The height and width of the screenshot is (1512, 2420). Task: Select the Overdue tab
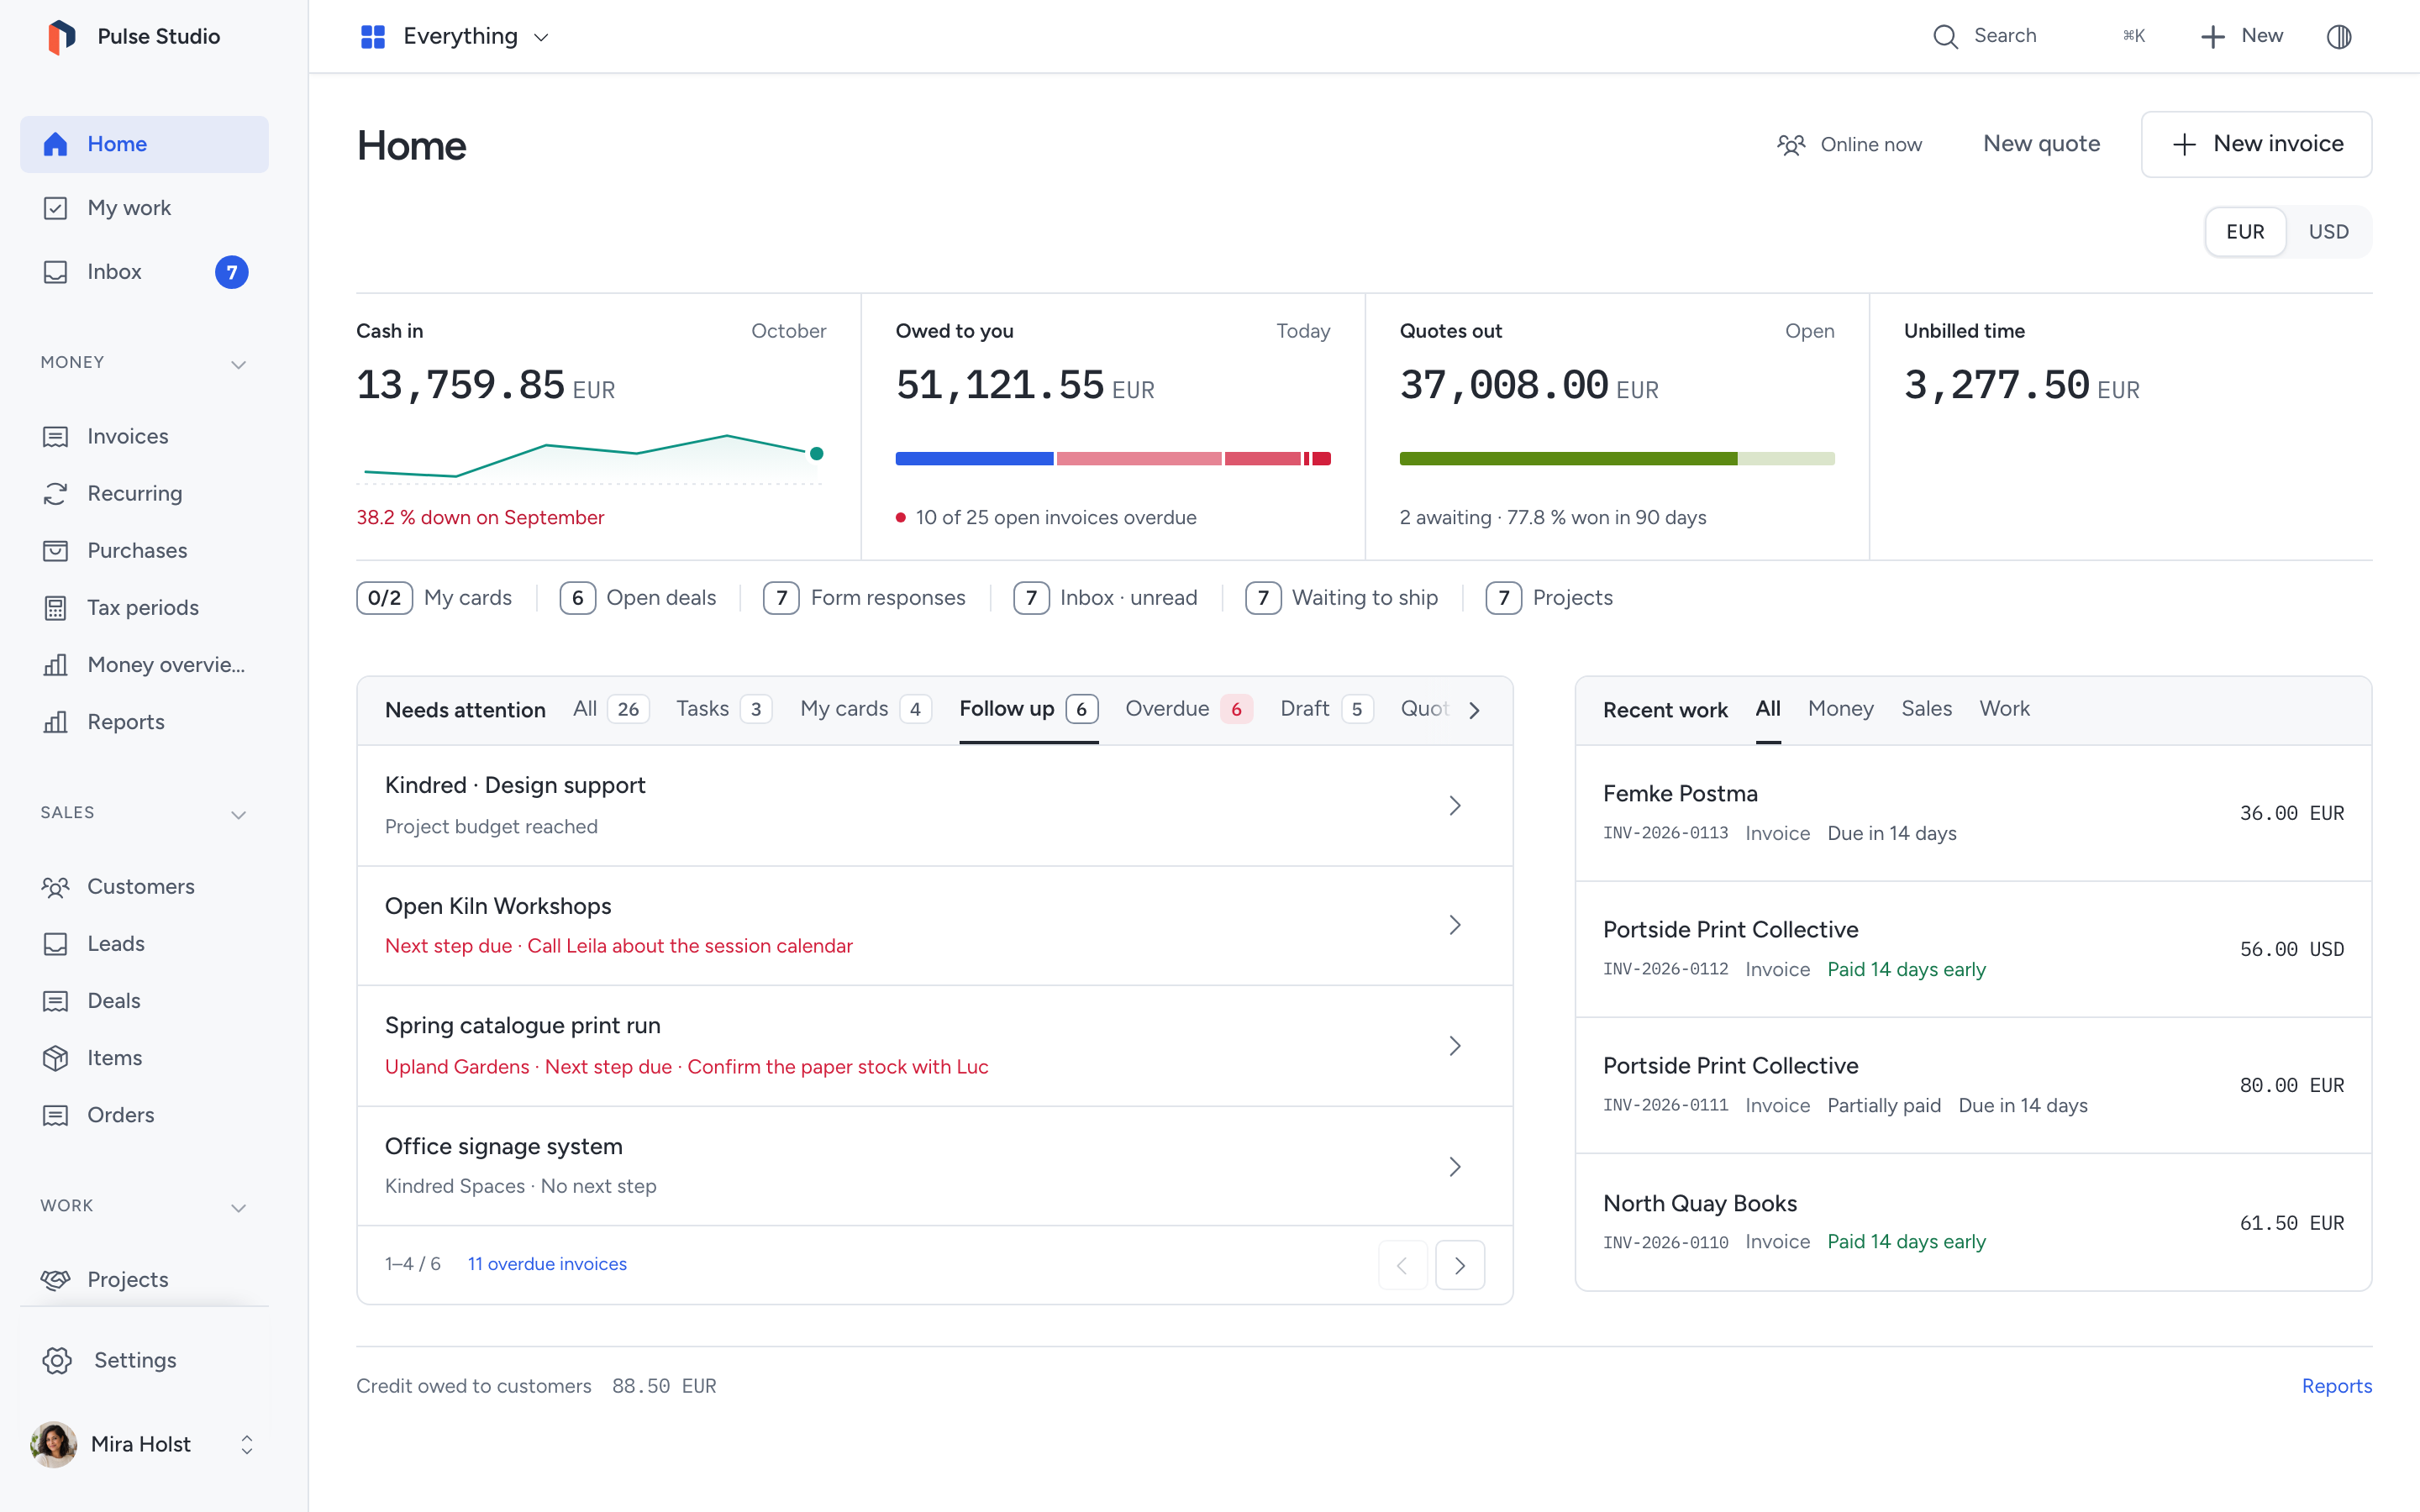(1188, 709)
